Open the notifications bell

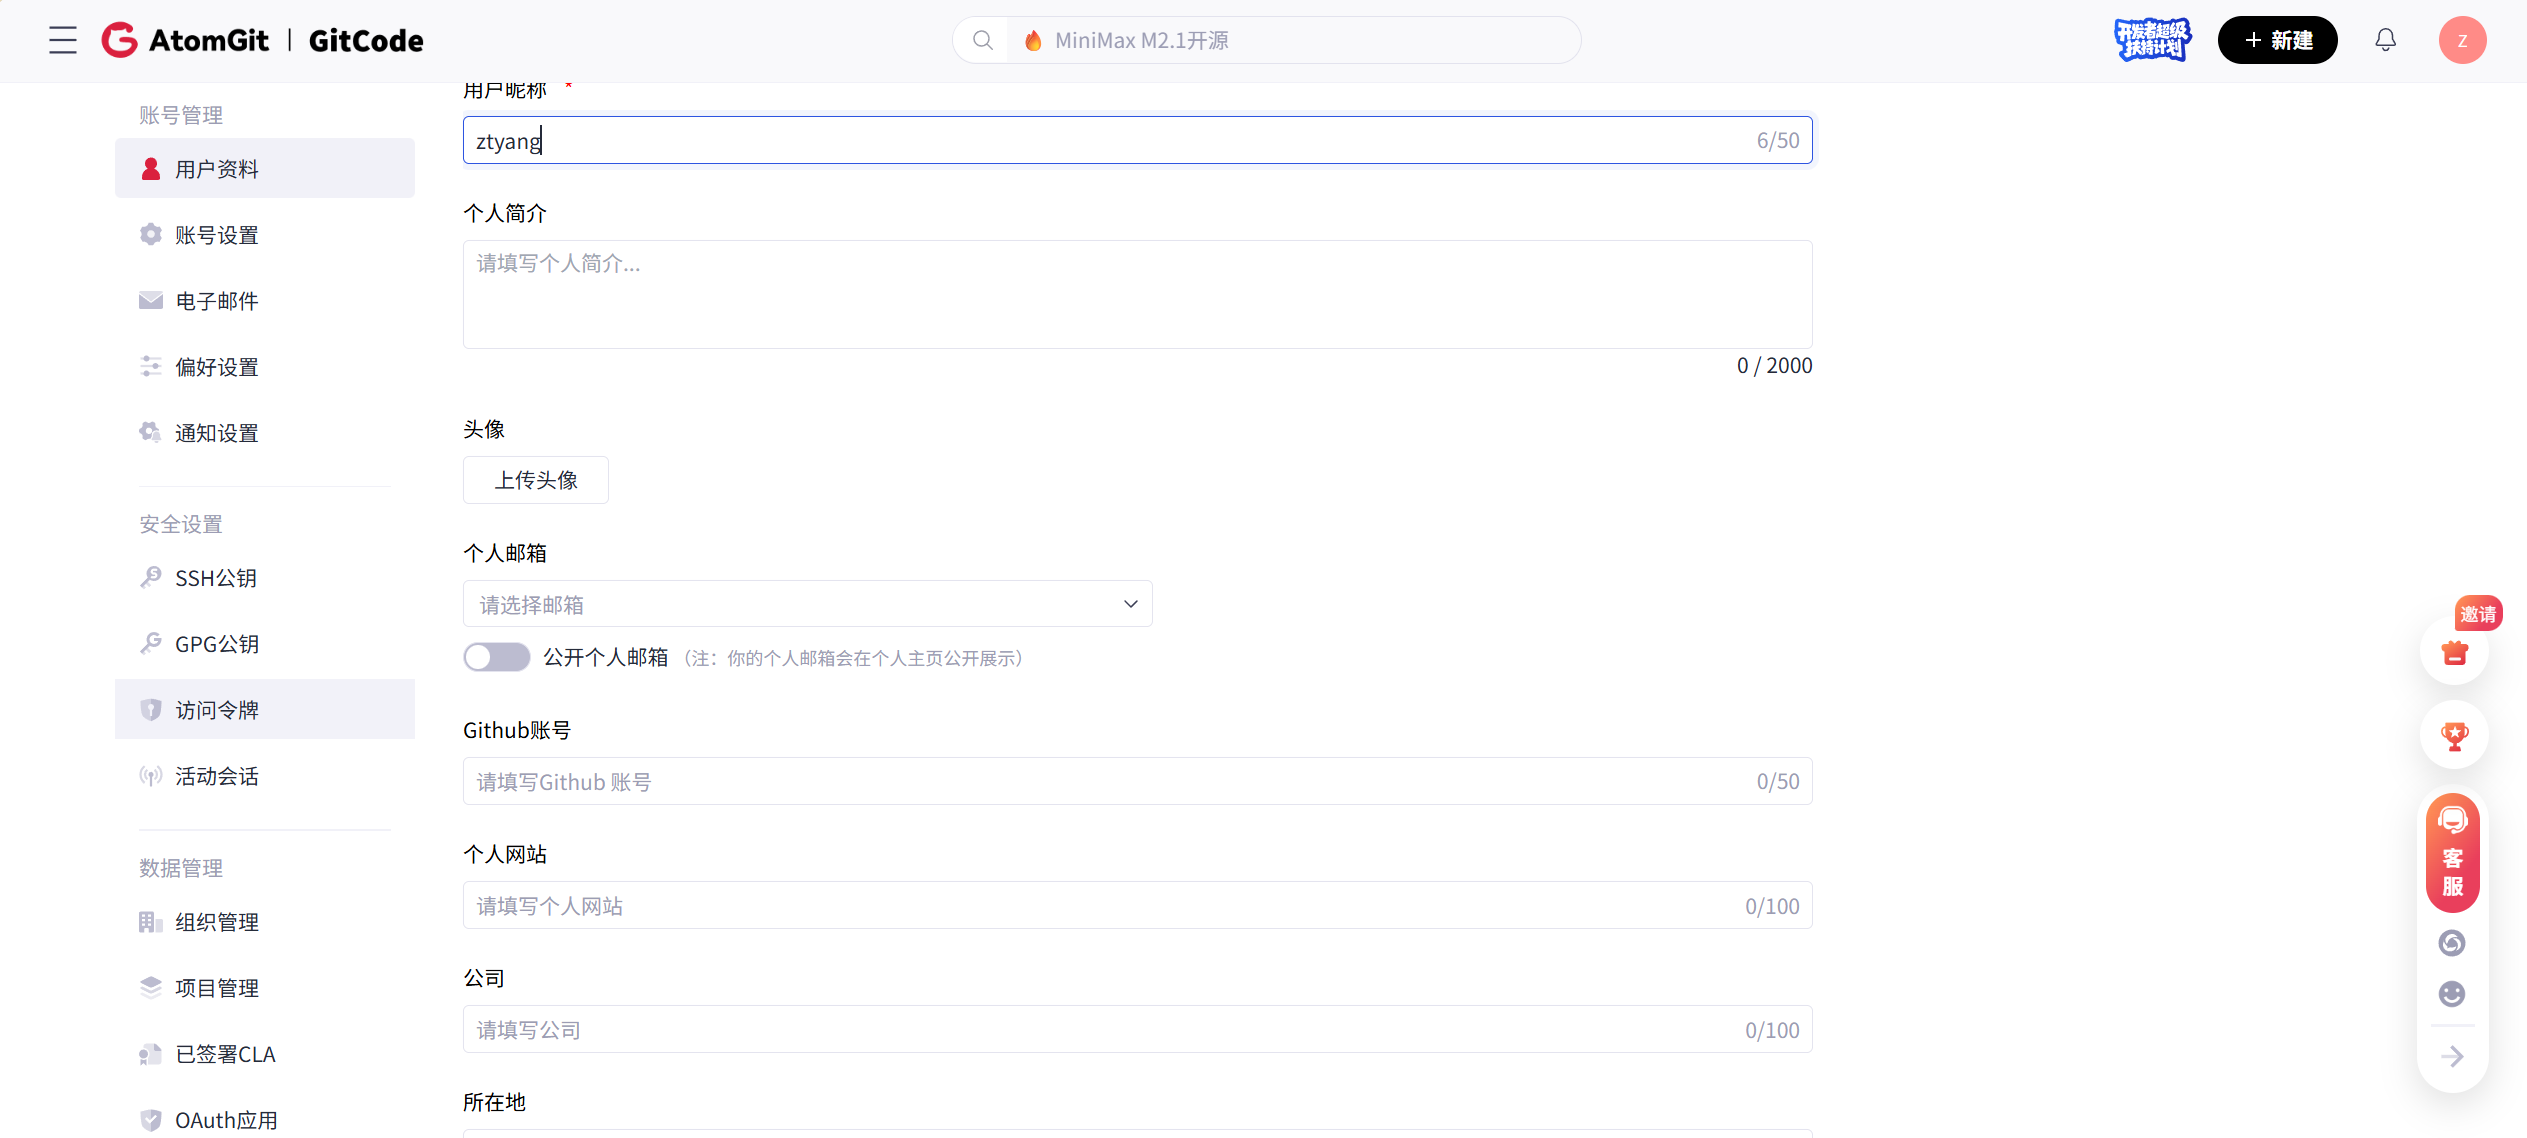tap(2385, 40)
